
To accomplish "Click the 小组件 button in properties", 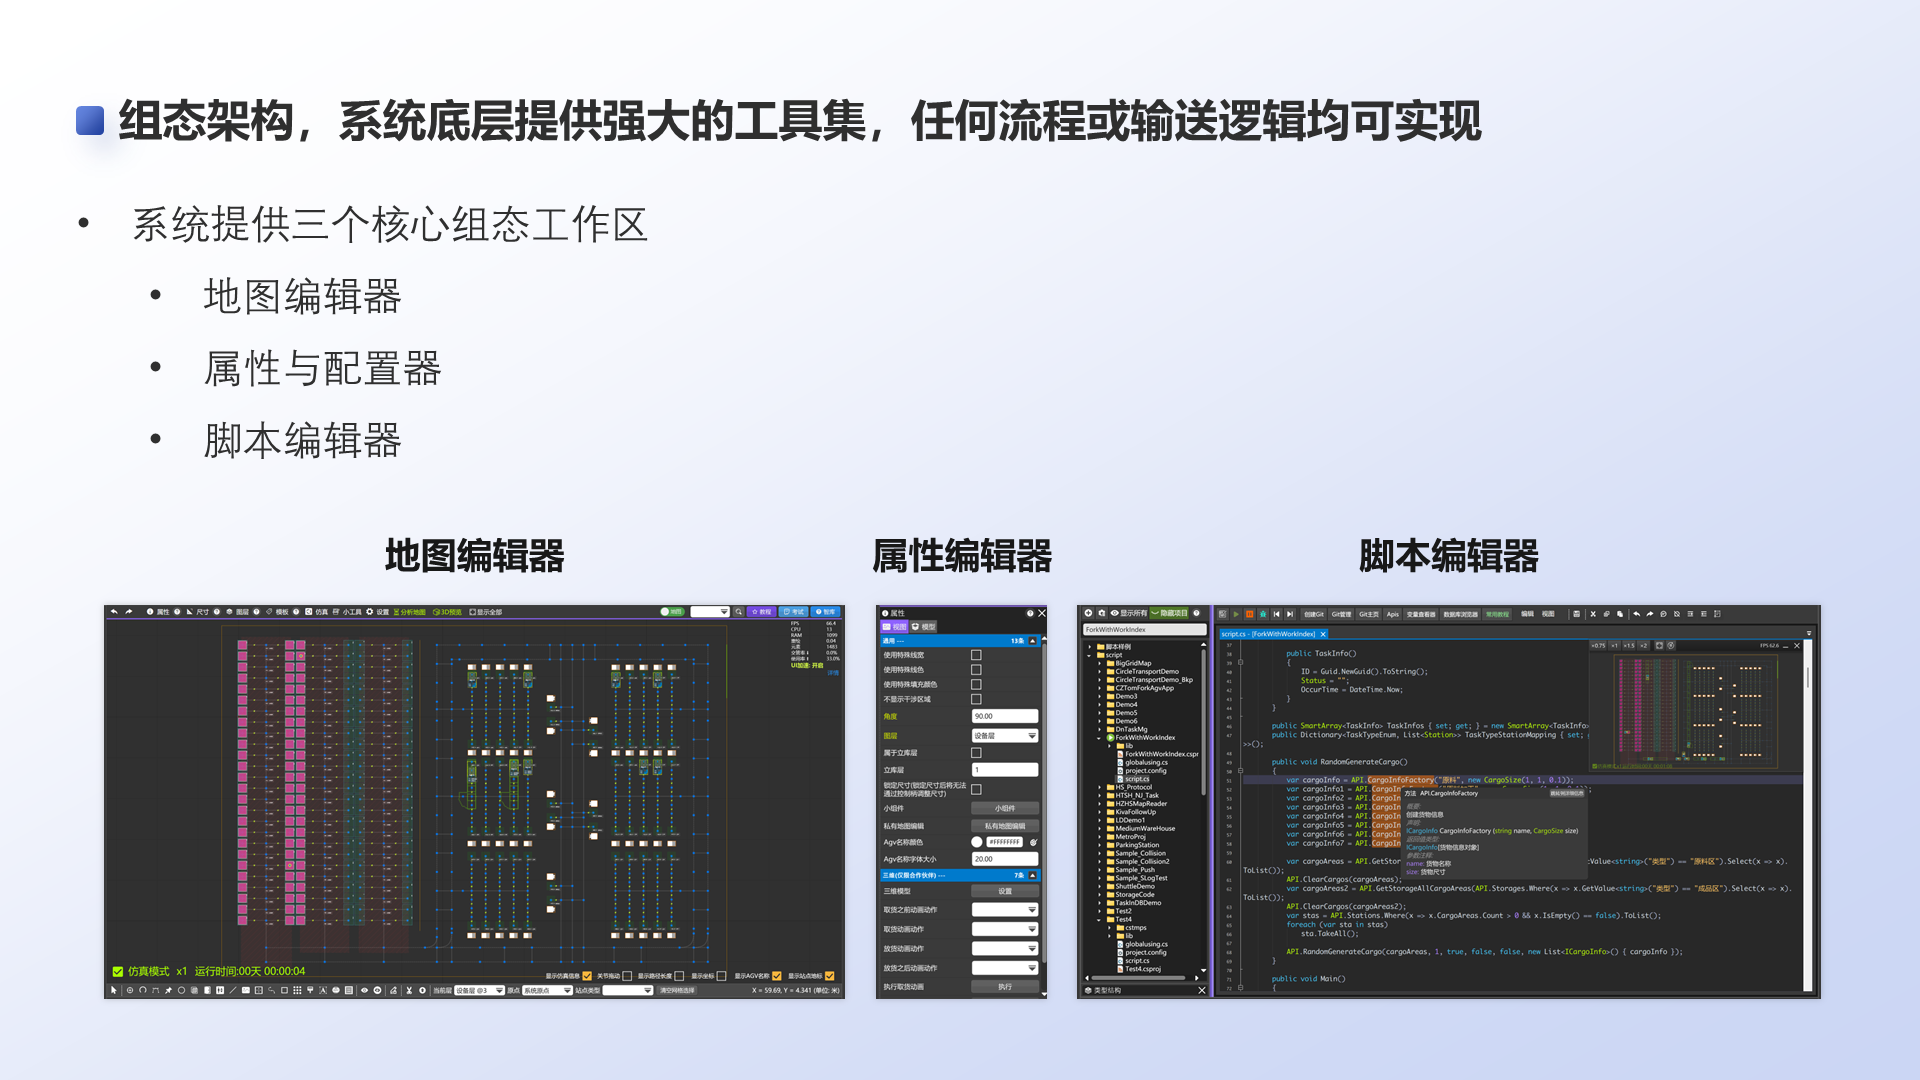I will pyautogui.click(x=1005, y=808).
